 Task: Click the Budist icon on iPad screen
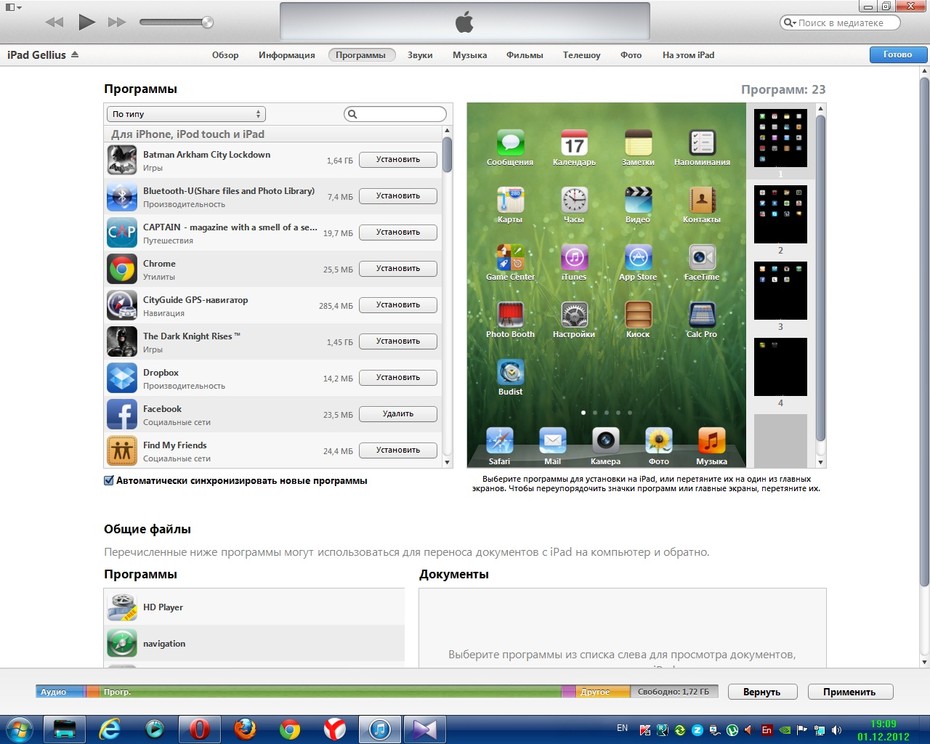(x=510, y=373)
